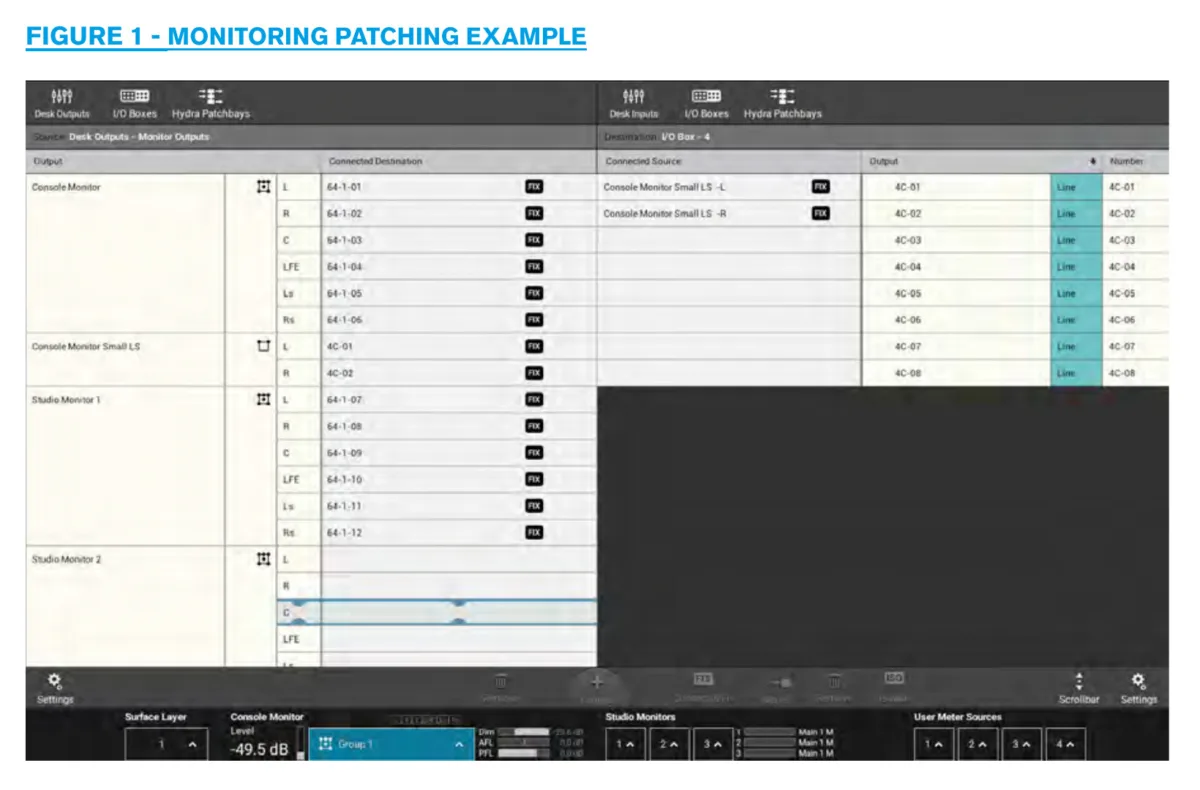
Task: Select I/O Boxes in source panel
Action: (x=134, y=103)
